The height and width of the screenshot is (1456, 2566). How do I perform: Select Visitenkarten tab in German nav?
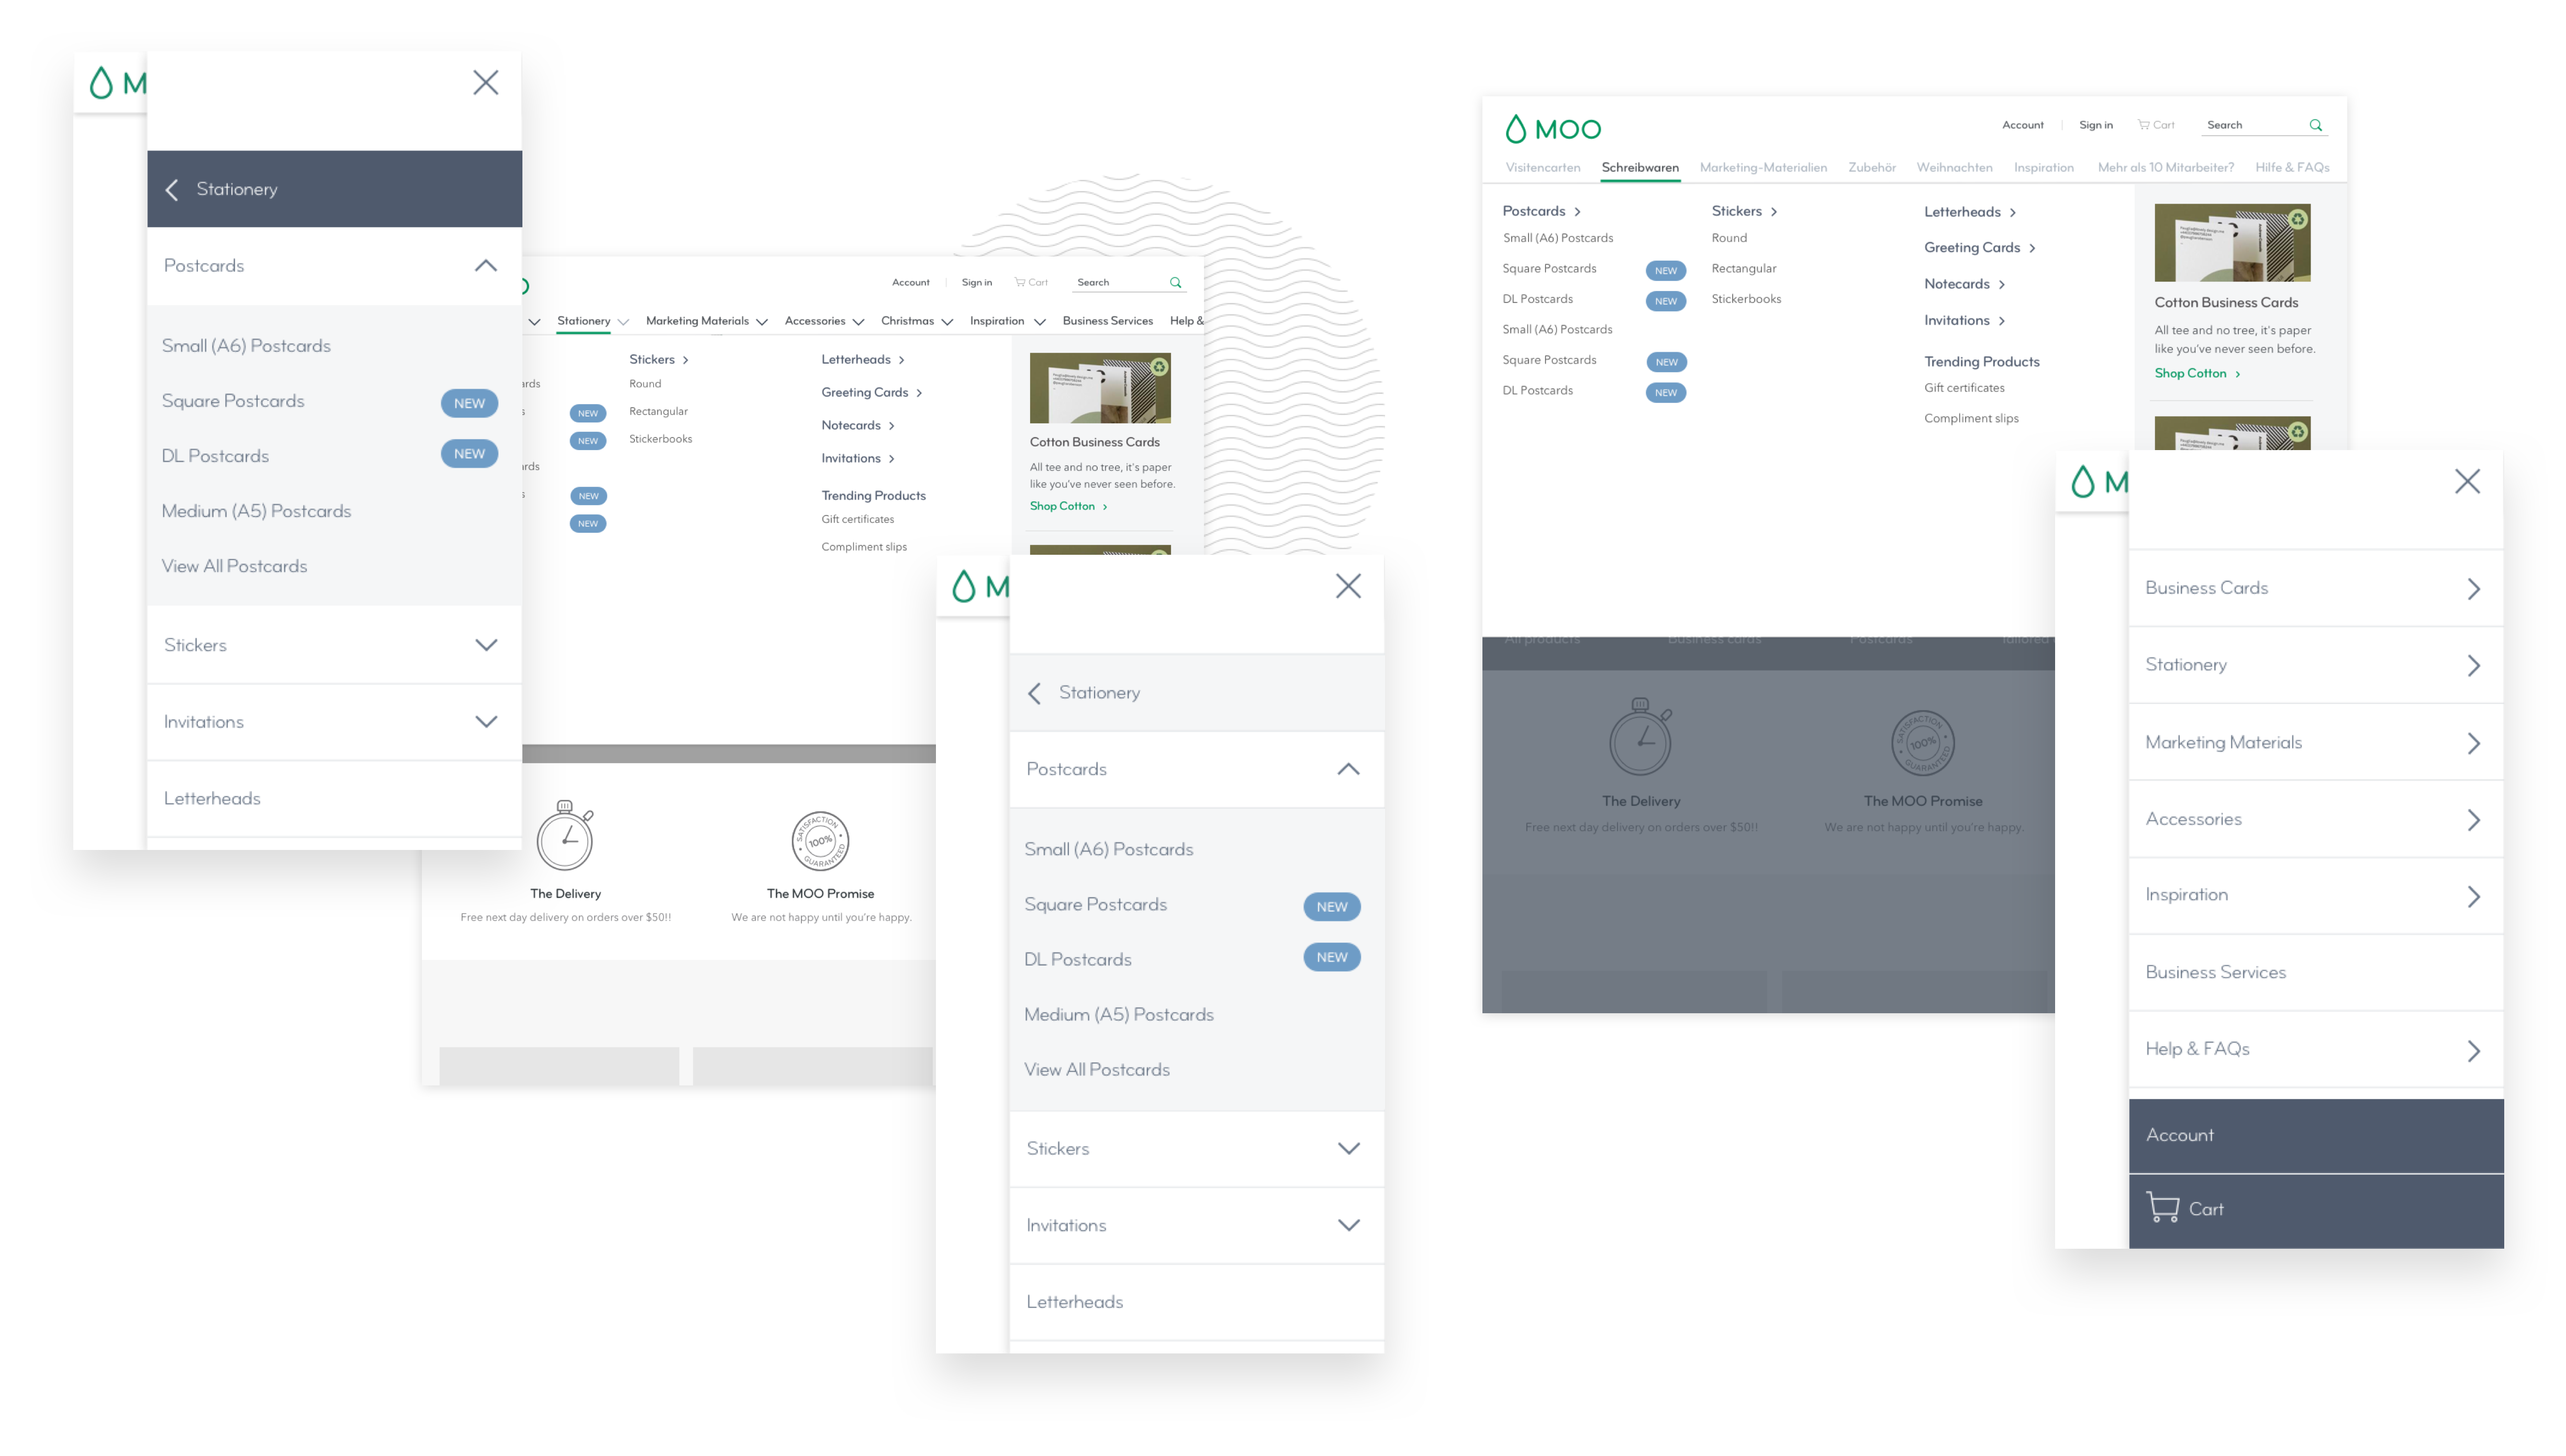click(x=1542, y=168)
